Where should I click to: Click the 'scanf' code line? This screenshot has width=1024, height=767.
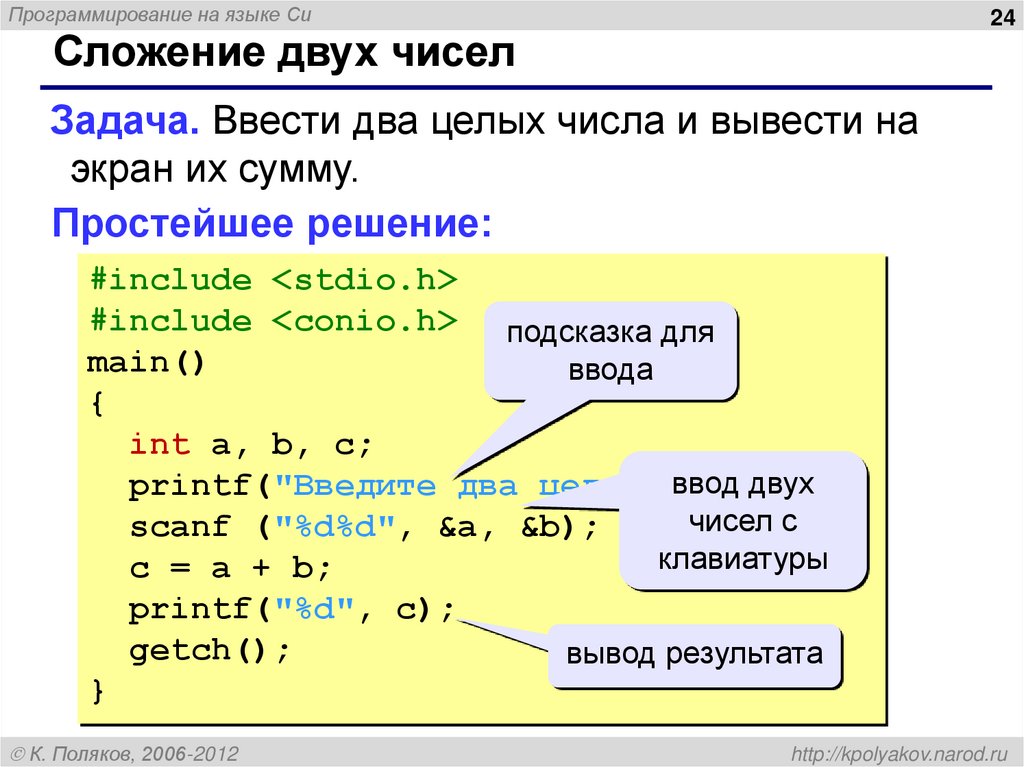(363, 527)
